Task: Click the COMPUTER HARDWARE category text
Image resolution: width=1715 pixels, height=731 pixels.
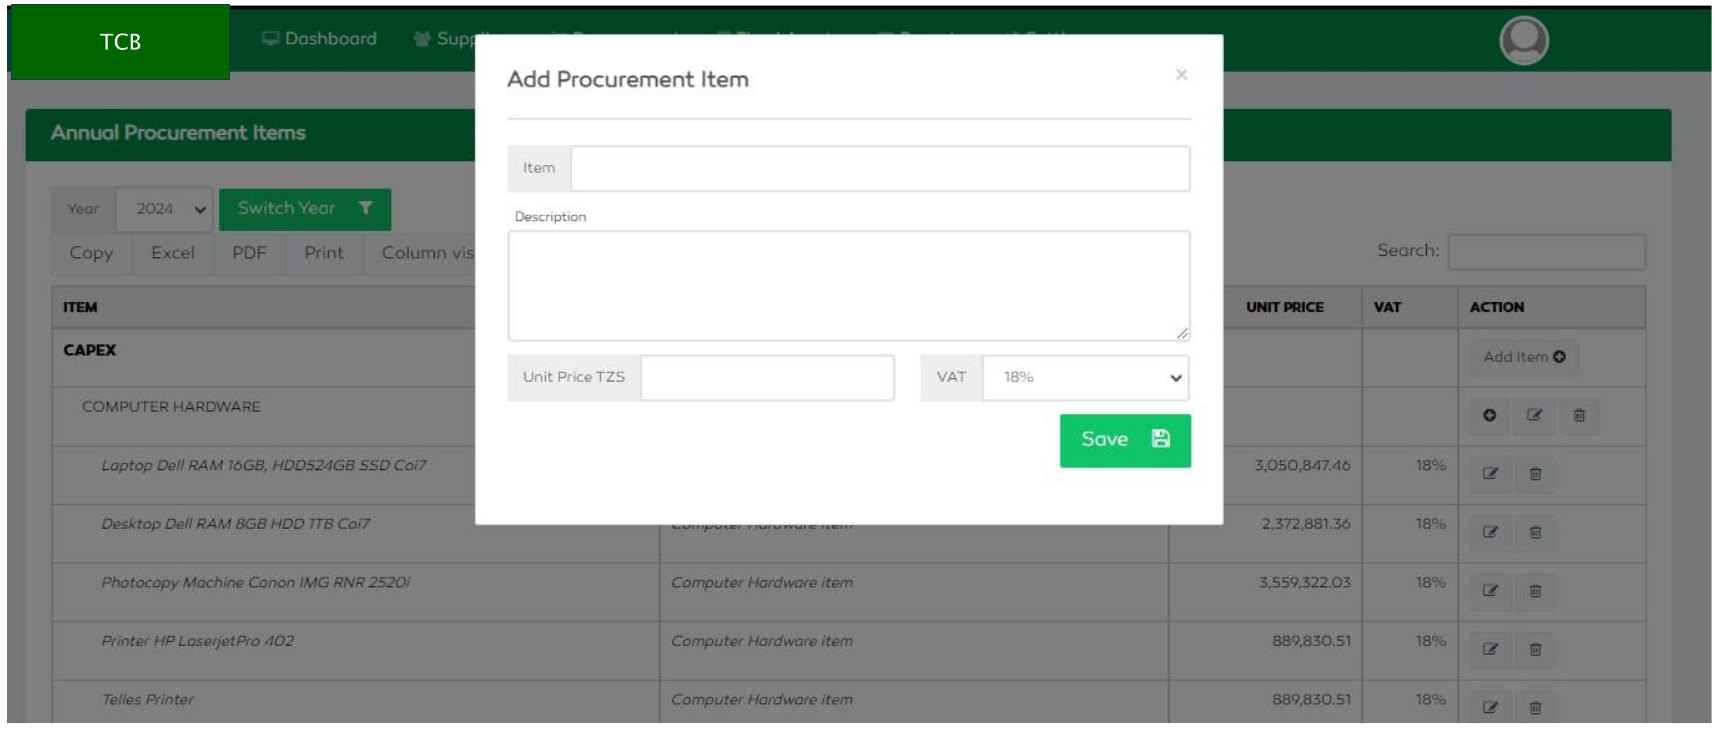Action: pyautogui.click(x=171, y=407)
